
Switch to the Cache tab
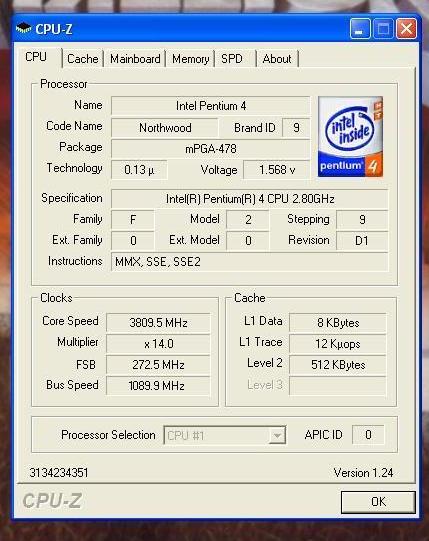click(x=83, y=59)
